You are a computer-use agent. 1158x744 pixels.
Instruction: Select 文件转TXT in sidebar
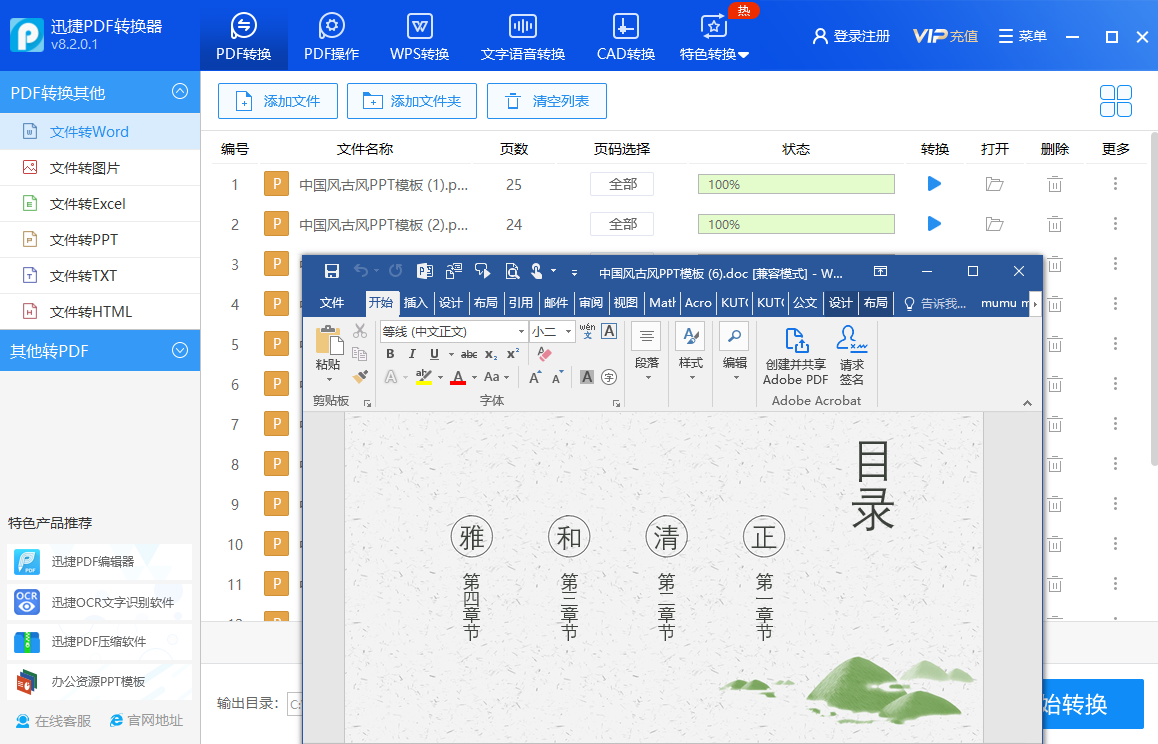[x=100, y=276]
